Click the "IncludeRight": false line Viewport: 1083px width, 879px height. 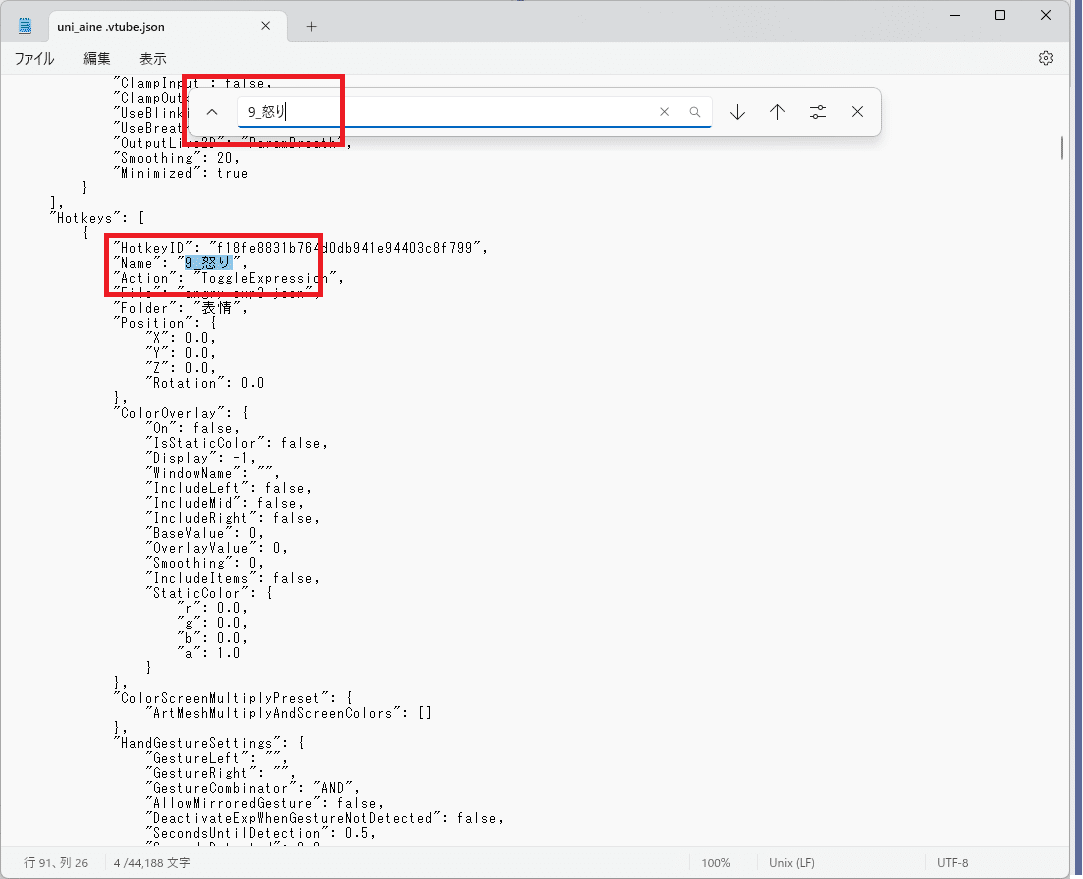click(233, 519)
